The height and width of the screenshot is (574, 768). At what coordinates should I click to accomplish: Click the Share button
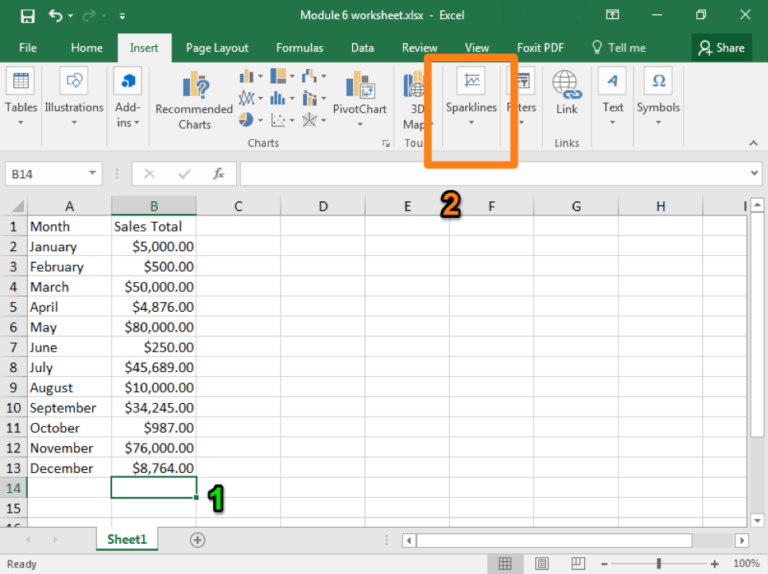click(x=721, y=47)
